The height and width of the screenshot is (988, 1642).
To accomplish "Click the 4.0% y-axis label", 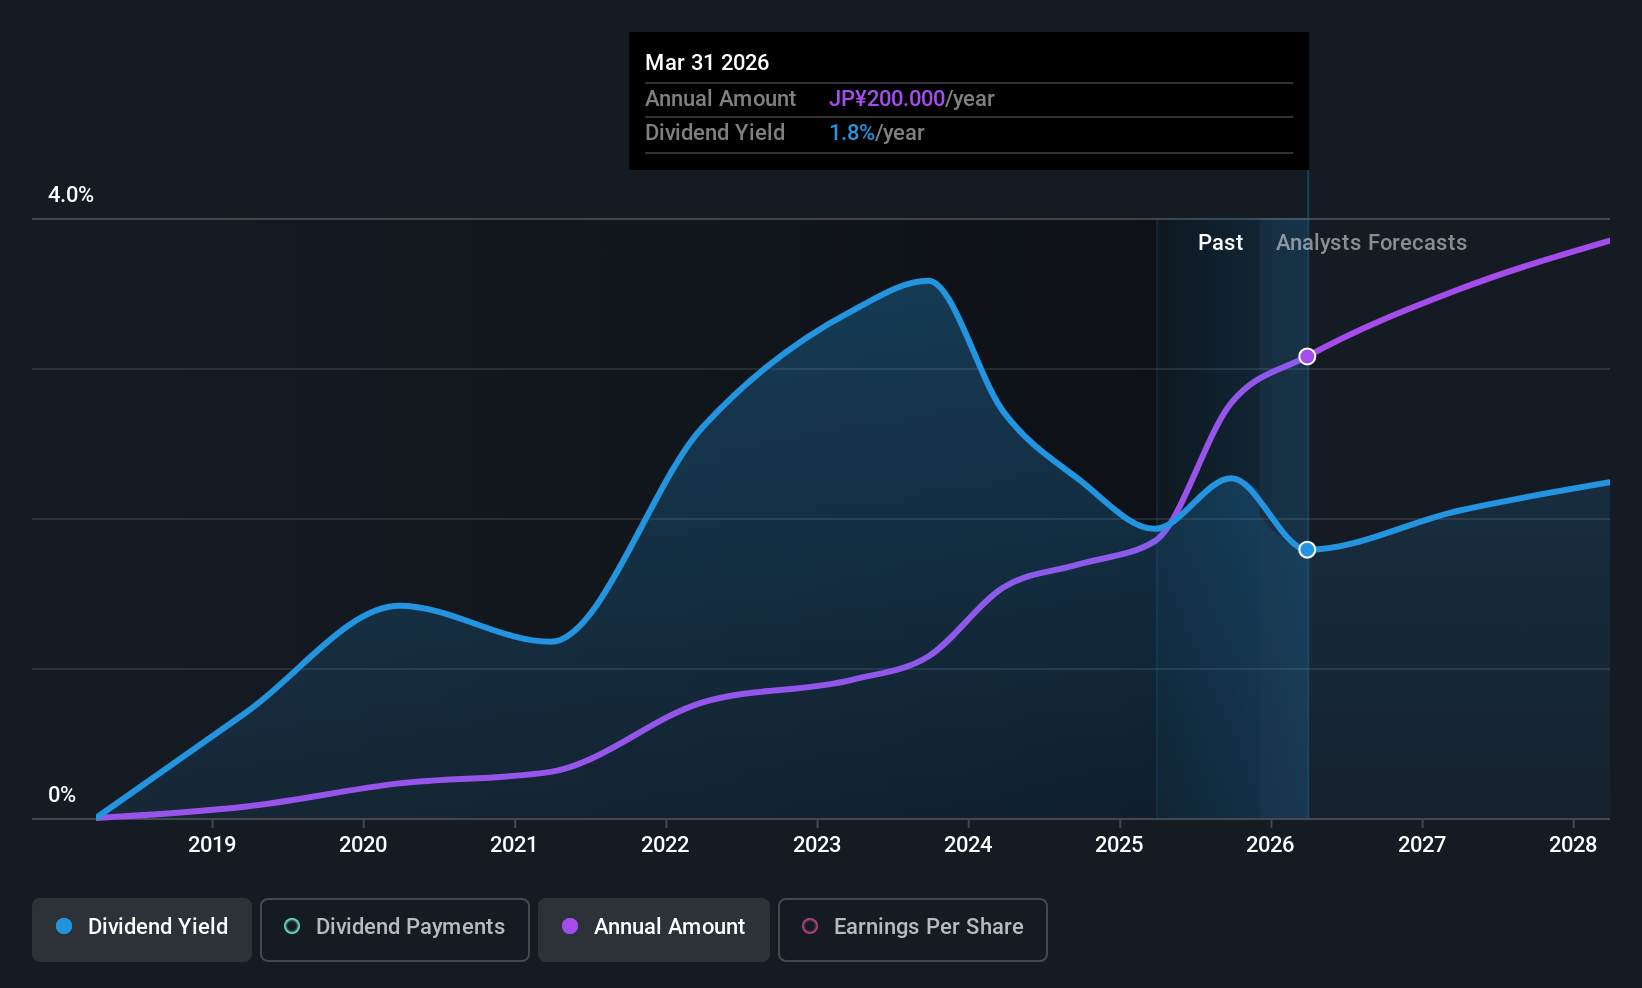I will click(x=71, y=195).
